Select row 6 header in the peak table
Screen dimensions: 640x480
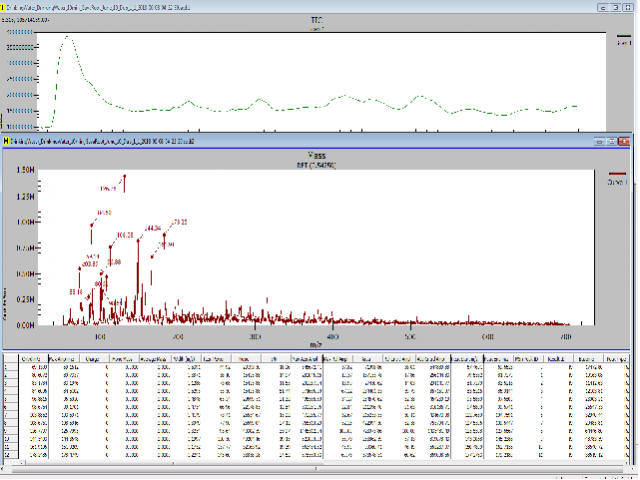pos(11,407)
